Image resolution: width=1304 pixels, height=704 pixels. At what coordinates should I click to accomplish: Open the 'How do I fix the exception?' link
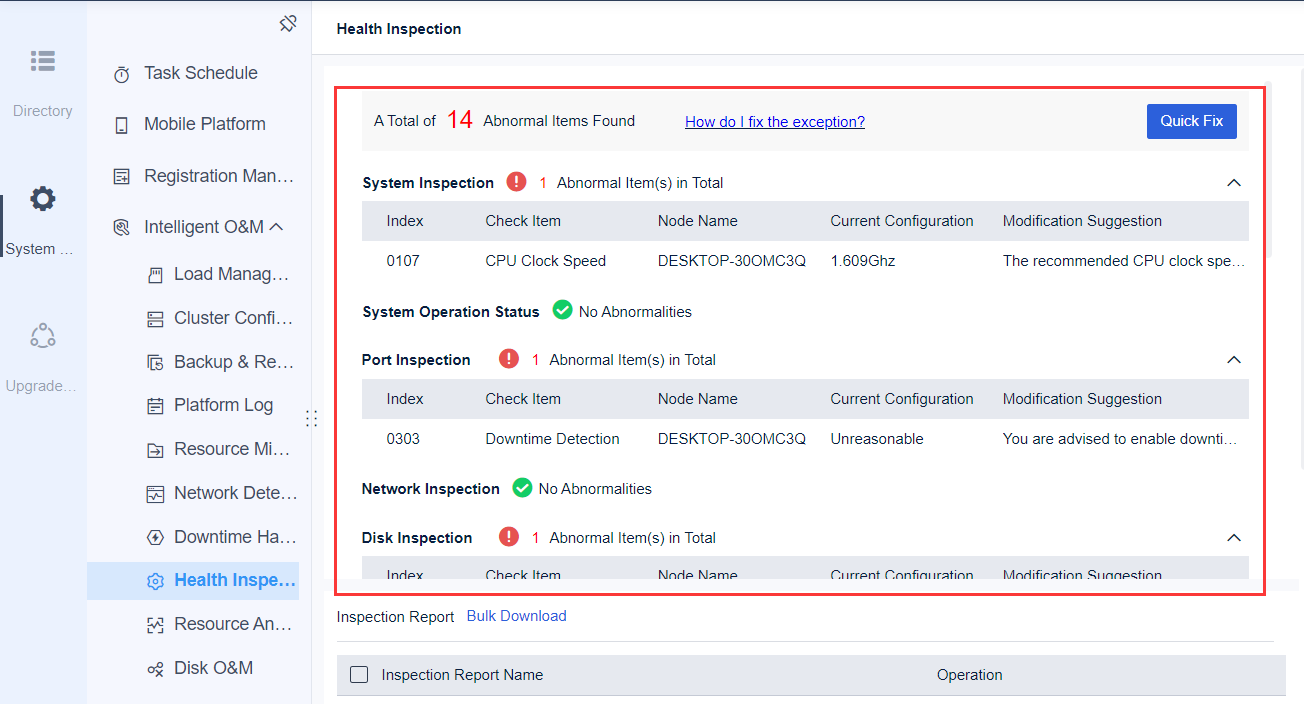pos(774,121)
